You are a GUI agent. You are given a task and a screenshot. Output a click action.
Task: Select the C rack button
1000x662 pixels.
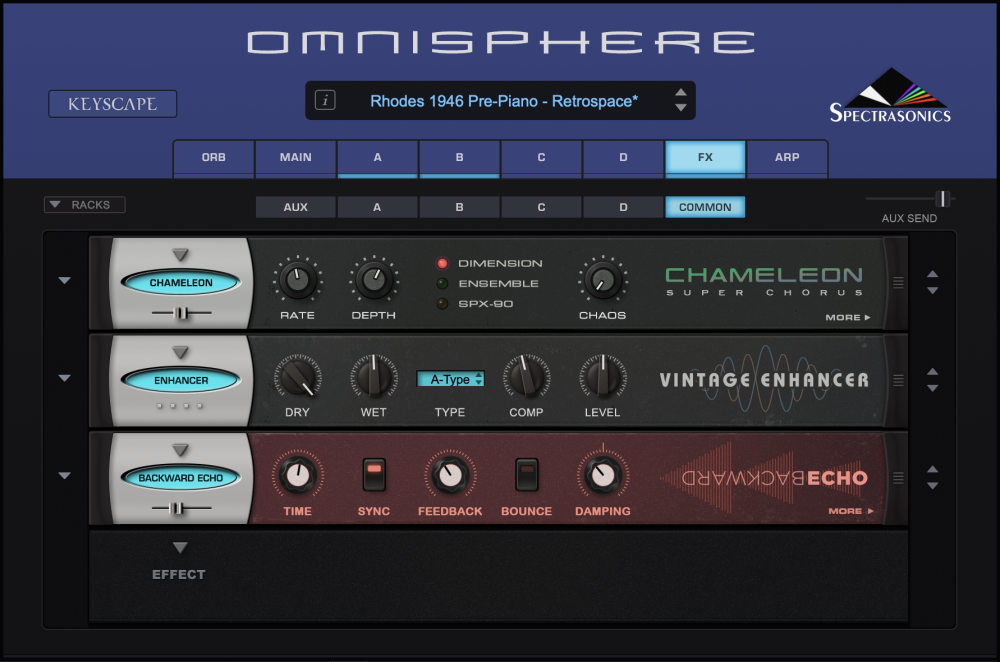[x=541, y=207]
